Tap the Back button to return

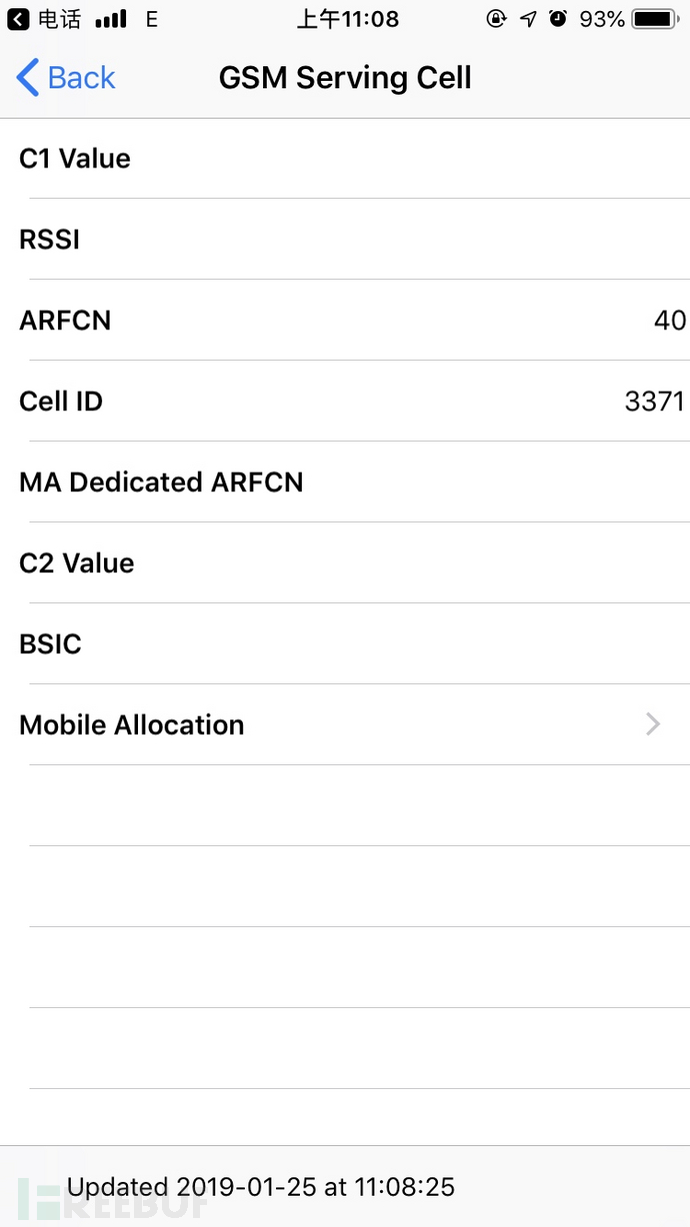[x=65, y=77]
